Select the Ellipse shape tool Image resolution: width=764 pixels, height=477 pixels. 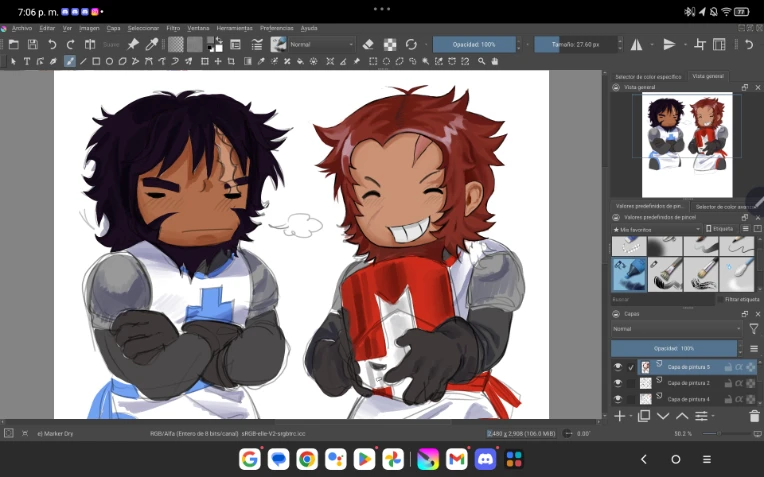click(x=109, y=61)
